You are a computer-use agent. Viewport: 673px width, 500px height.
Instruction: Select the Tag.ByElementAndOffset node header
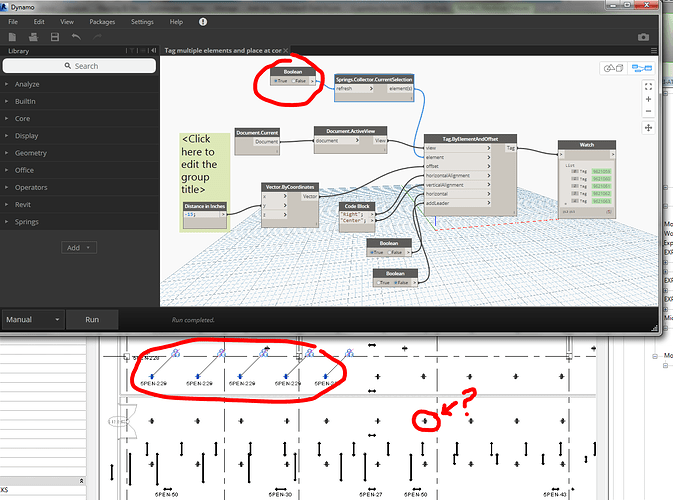(470, 139)
